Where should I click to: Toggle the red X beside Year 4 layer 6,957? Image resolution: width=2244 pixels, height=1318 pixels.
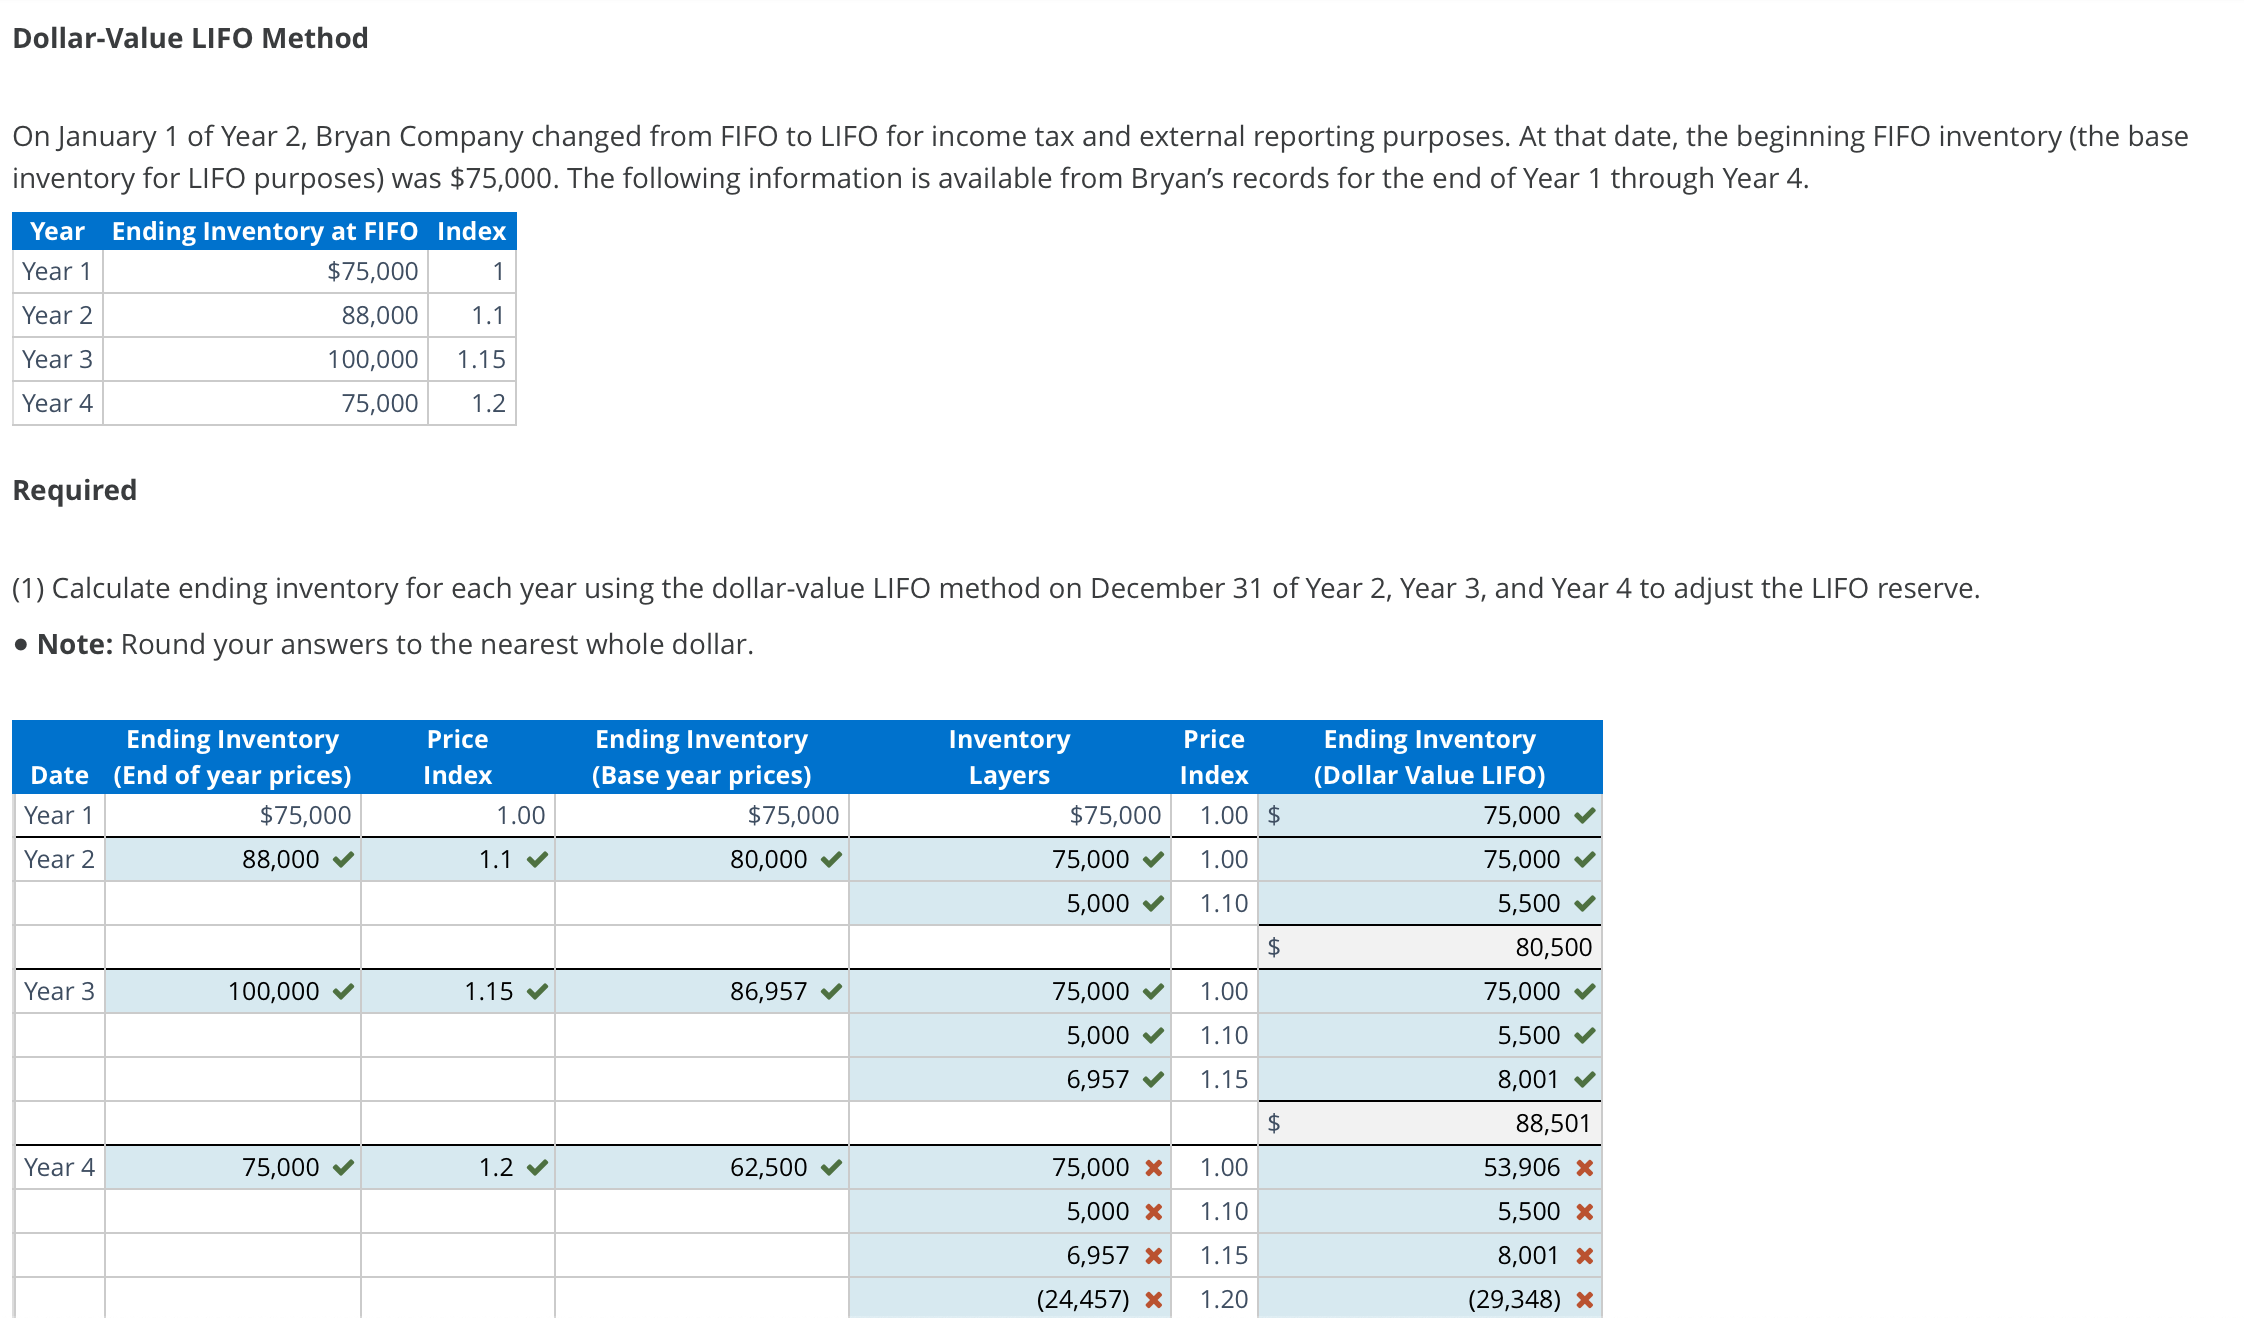coord(1153,1255)
